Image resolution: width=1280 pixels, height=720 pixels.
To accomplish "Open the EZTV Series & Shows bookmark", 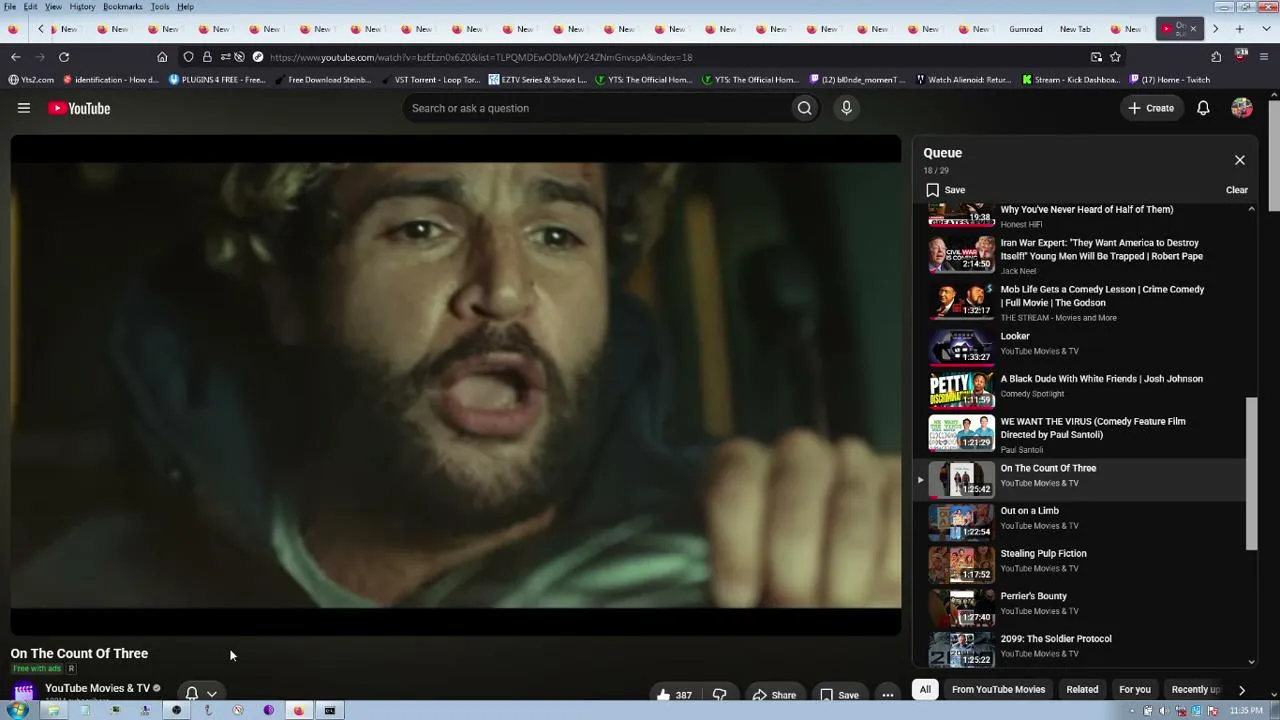I will [538, 80].
